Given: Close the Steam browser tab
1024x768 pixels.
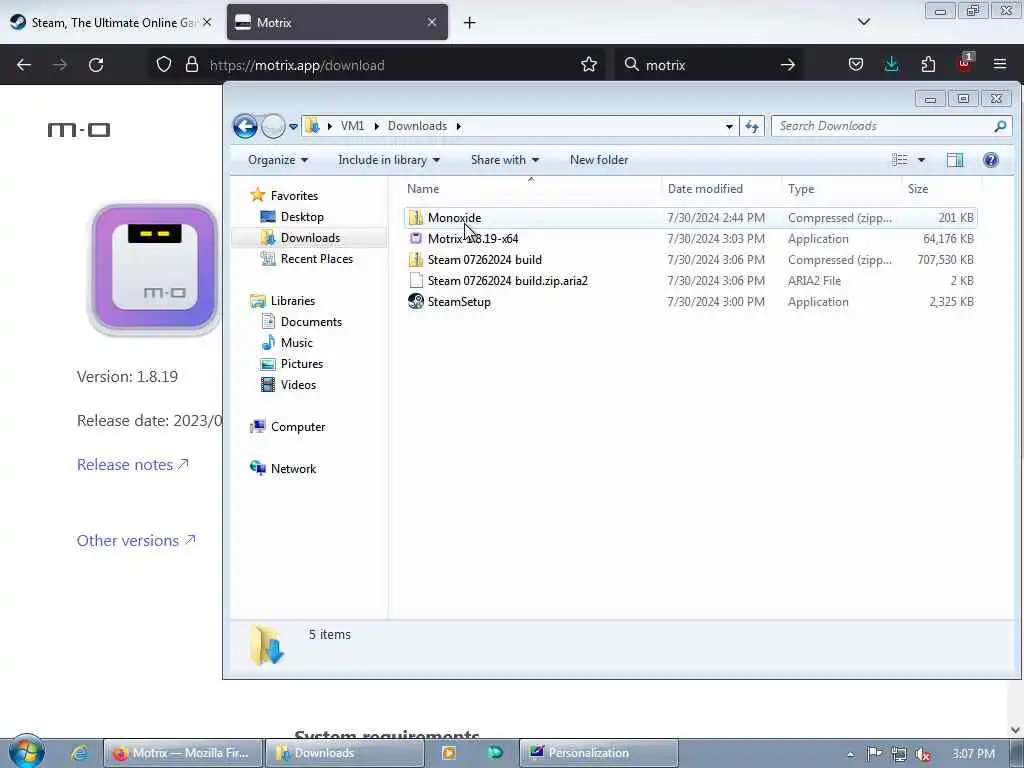Looking at the screenshot, I should 207,22.
